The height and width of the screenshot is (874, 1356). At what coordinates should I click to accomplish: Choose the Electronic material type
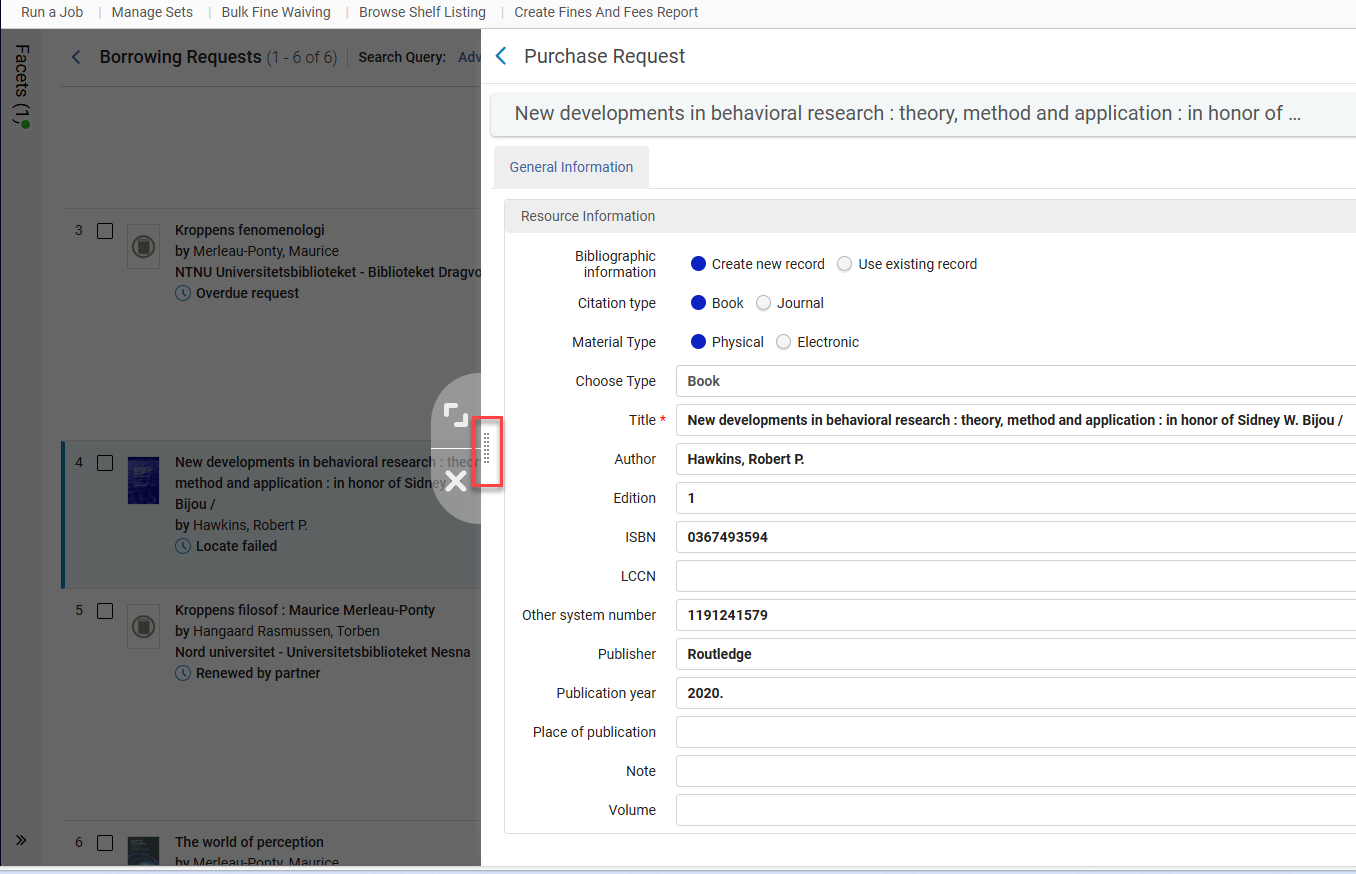(784, 342)
